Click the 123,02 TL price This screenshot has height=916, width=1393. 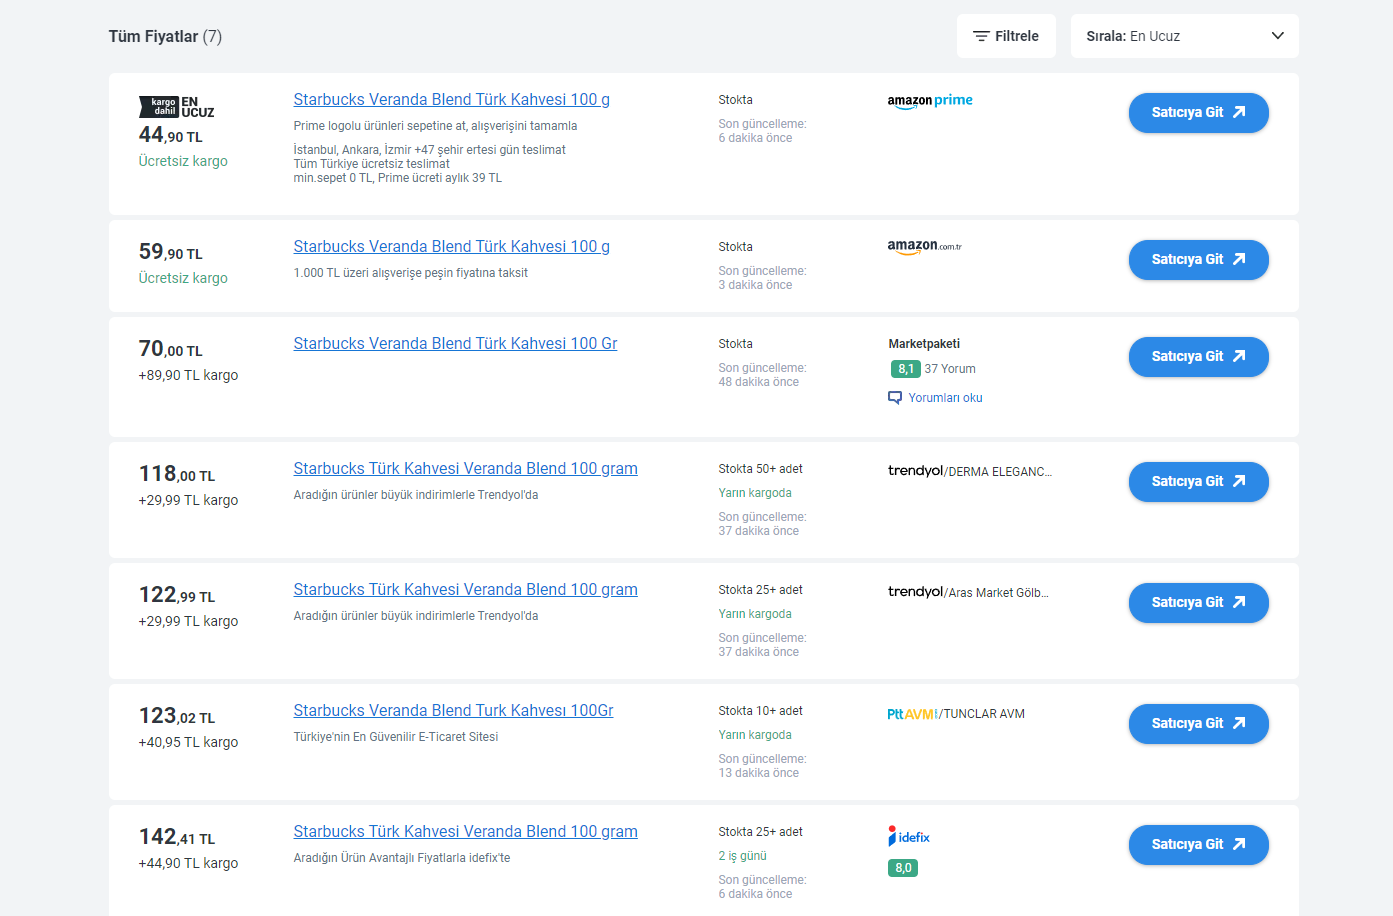pos(177,716)
